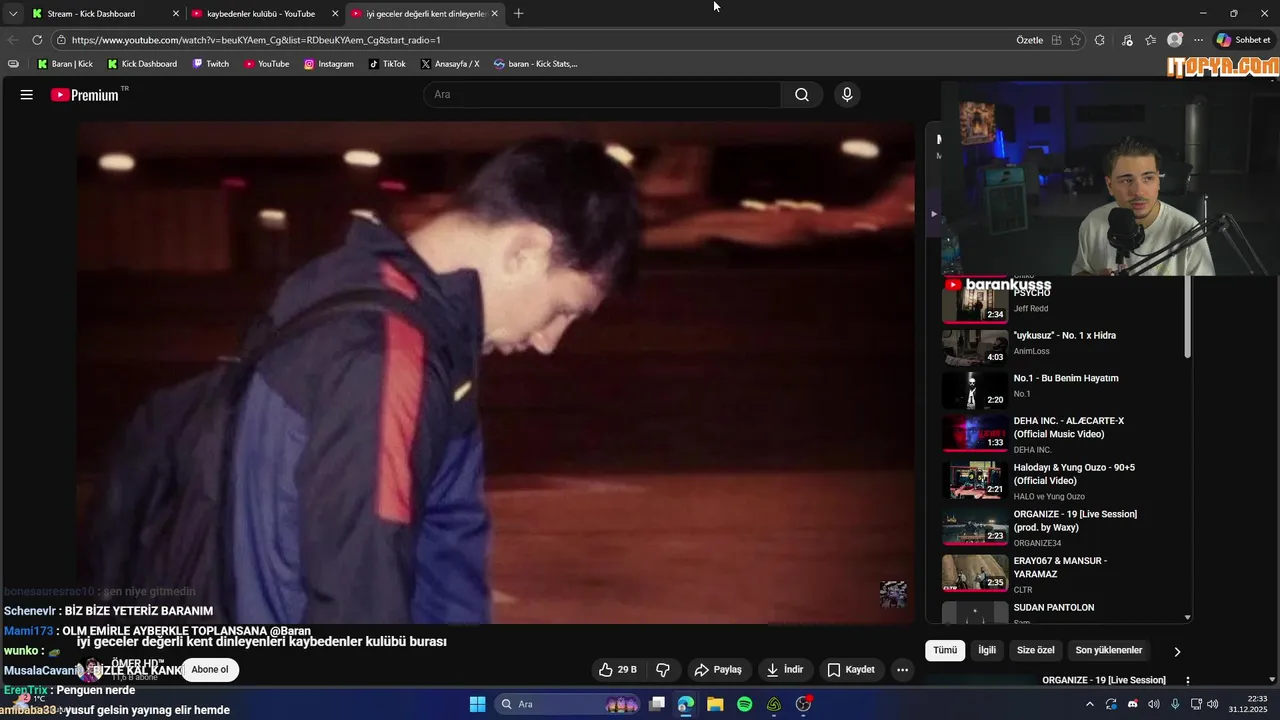1280x720 pixels.
Task: Click the Kaydet save button
Action: click(851, 670)
